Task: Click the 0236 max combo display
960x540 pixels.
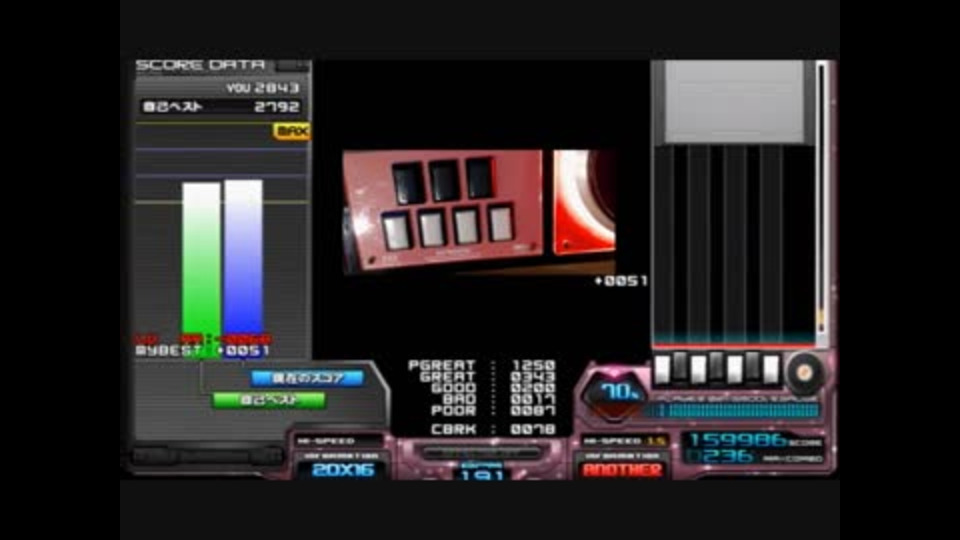Action: click(721, 456)
